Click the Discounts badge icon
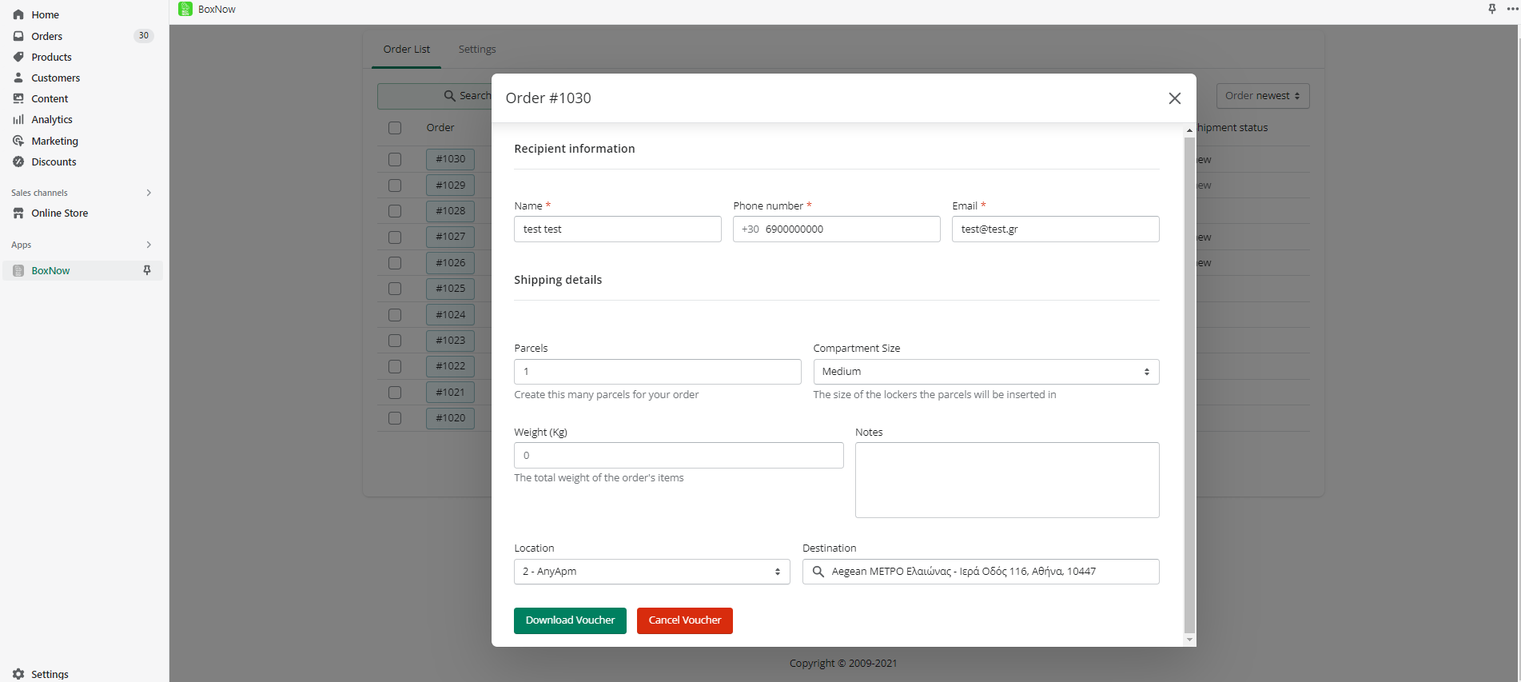1521x682 pixels. [x=18, y=162]
